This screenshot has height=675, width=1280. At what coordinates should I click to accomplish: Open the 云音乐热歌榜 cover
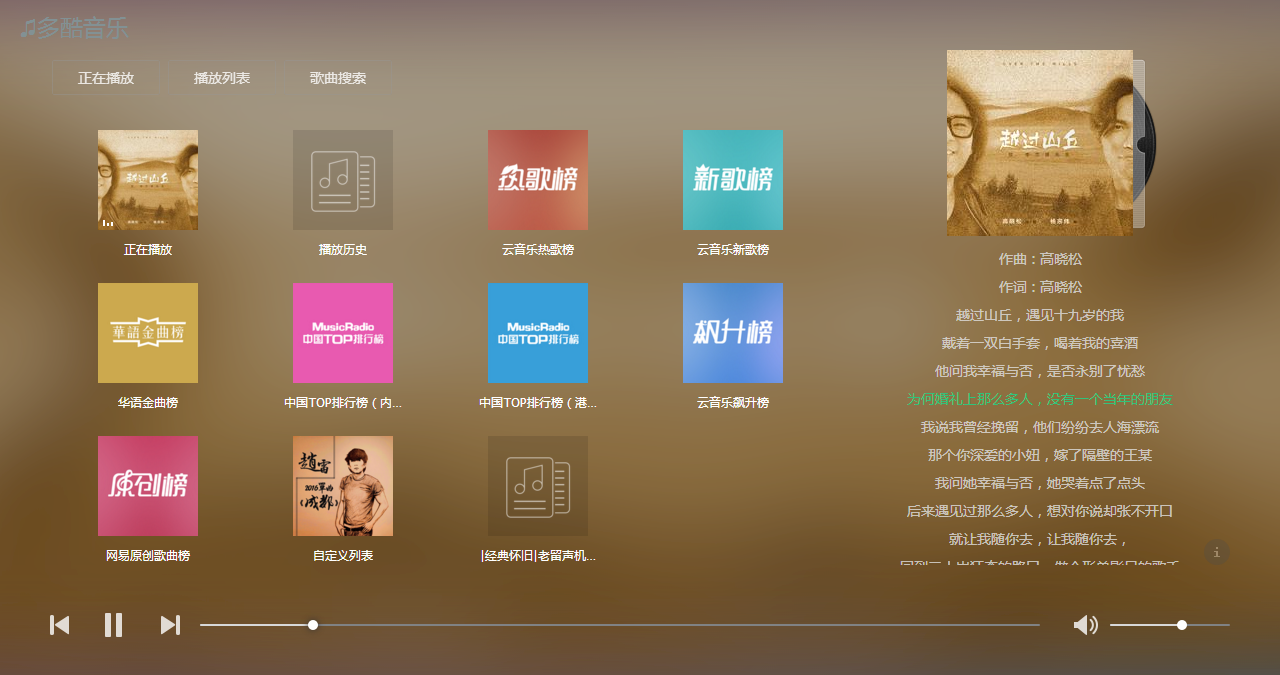click(x=538, y=180)
